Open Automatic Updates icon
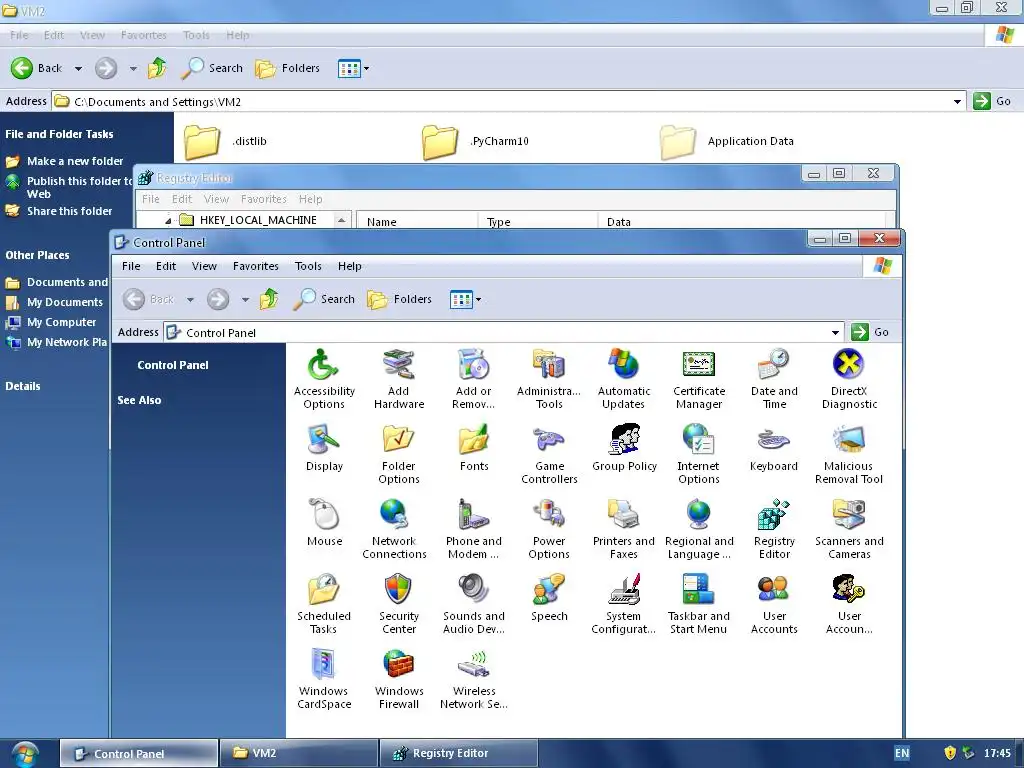The height and width of the screenshot is (768, 1024). (x=624, y=379)
